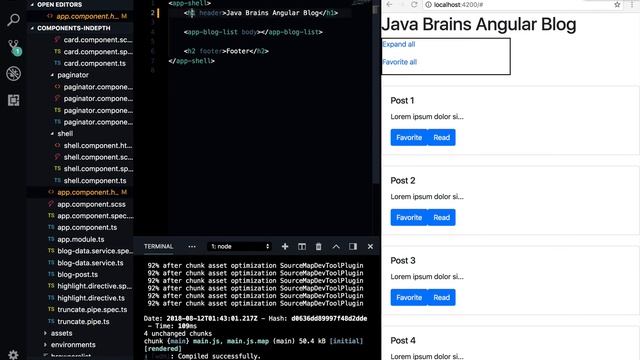The image size is (640, 360).
Task: Read Post 3
Action: (442, 298)
